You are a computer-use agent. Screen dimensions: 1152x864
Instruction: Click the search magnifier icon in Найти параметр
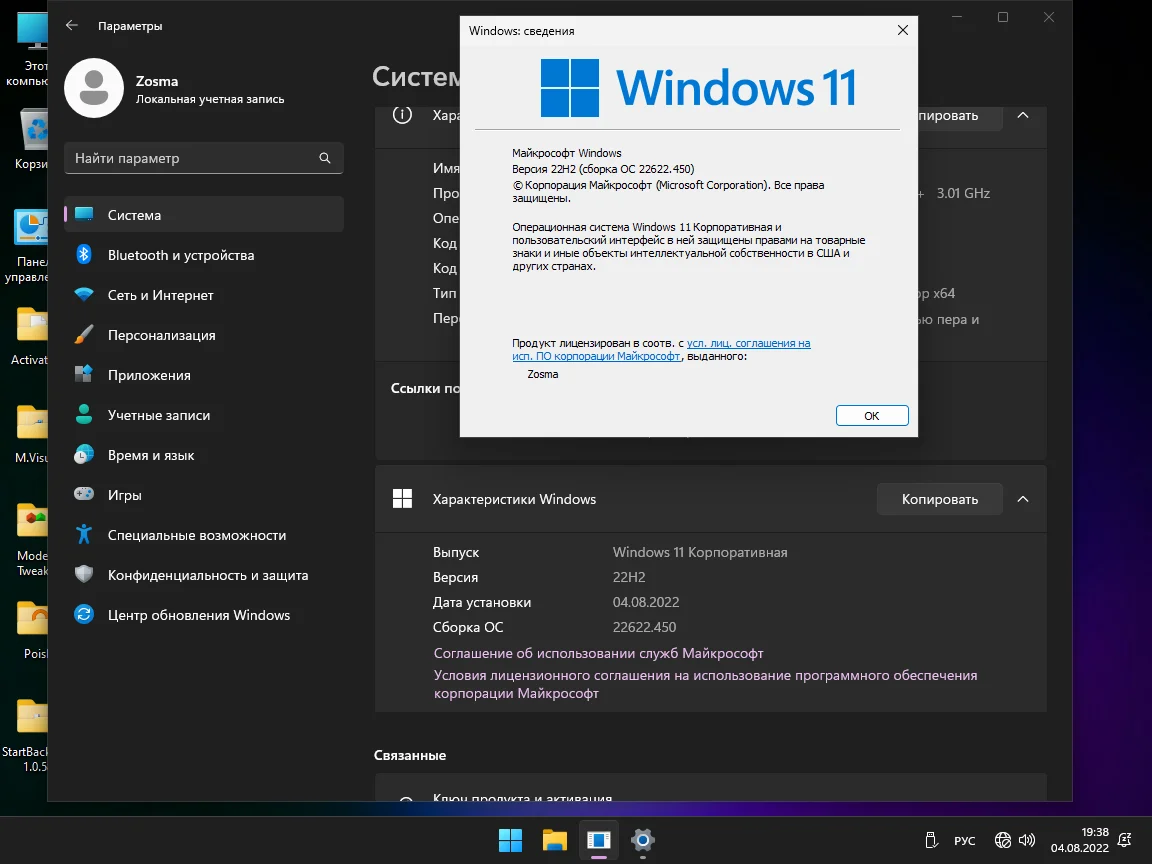325,158
